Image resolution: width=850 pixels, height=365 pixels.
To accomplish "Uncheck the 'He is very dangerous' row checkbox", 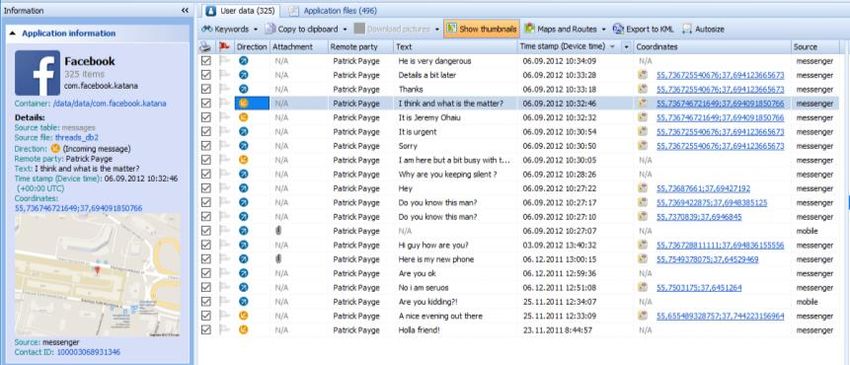I will (x=205, y=61).
